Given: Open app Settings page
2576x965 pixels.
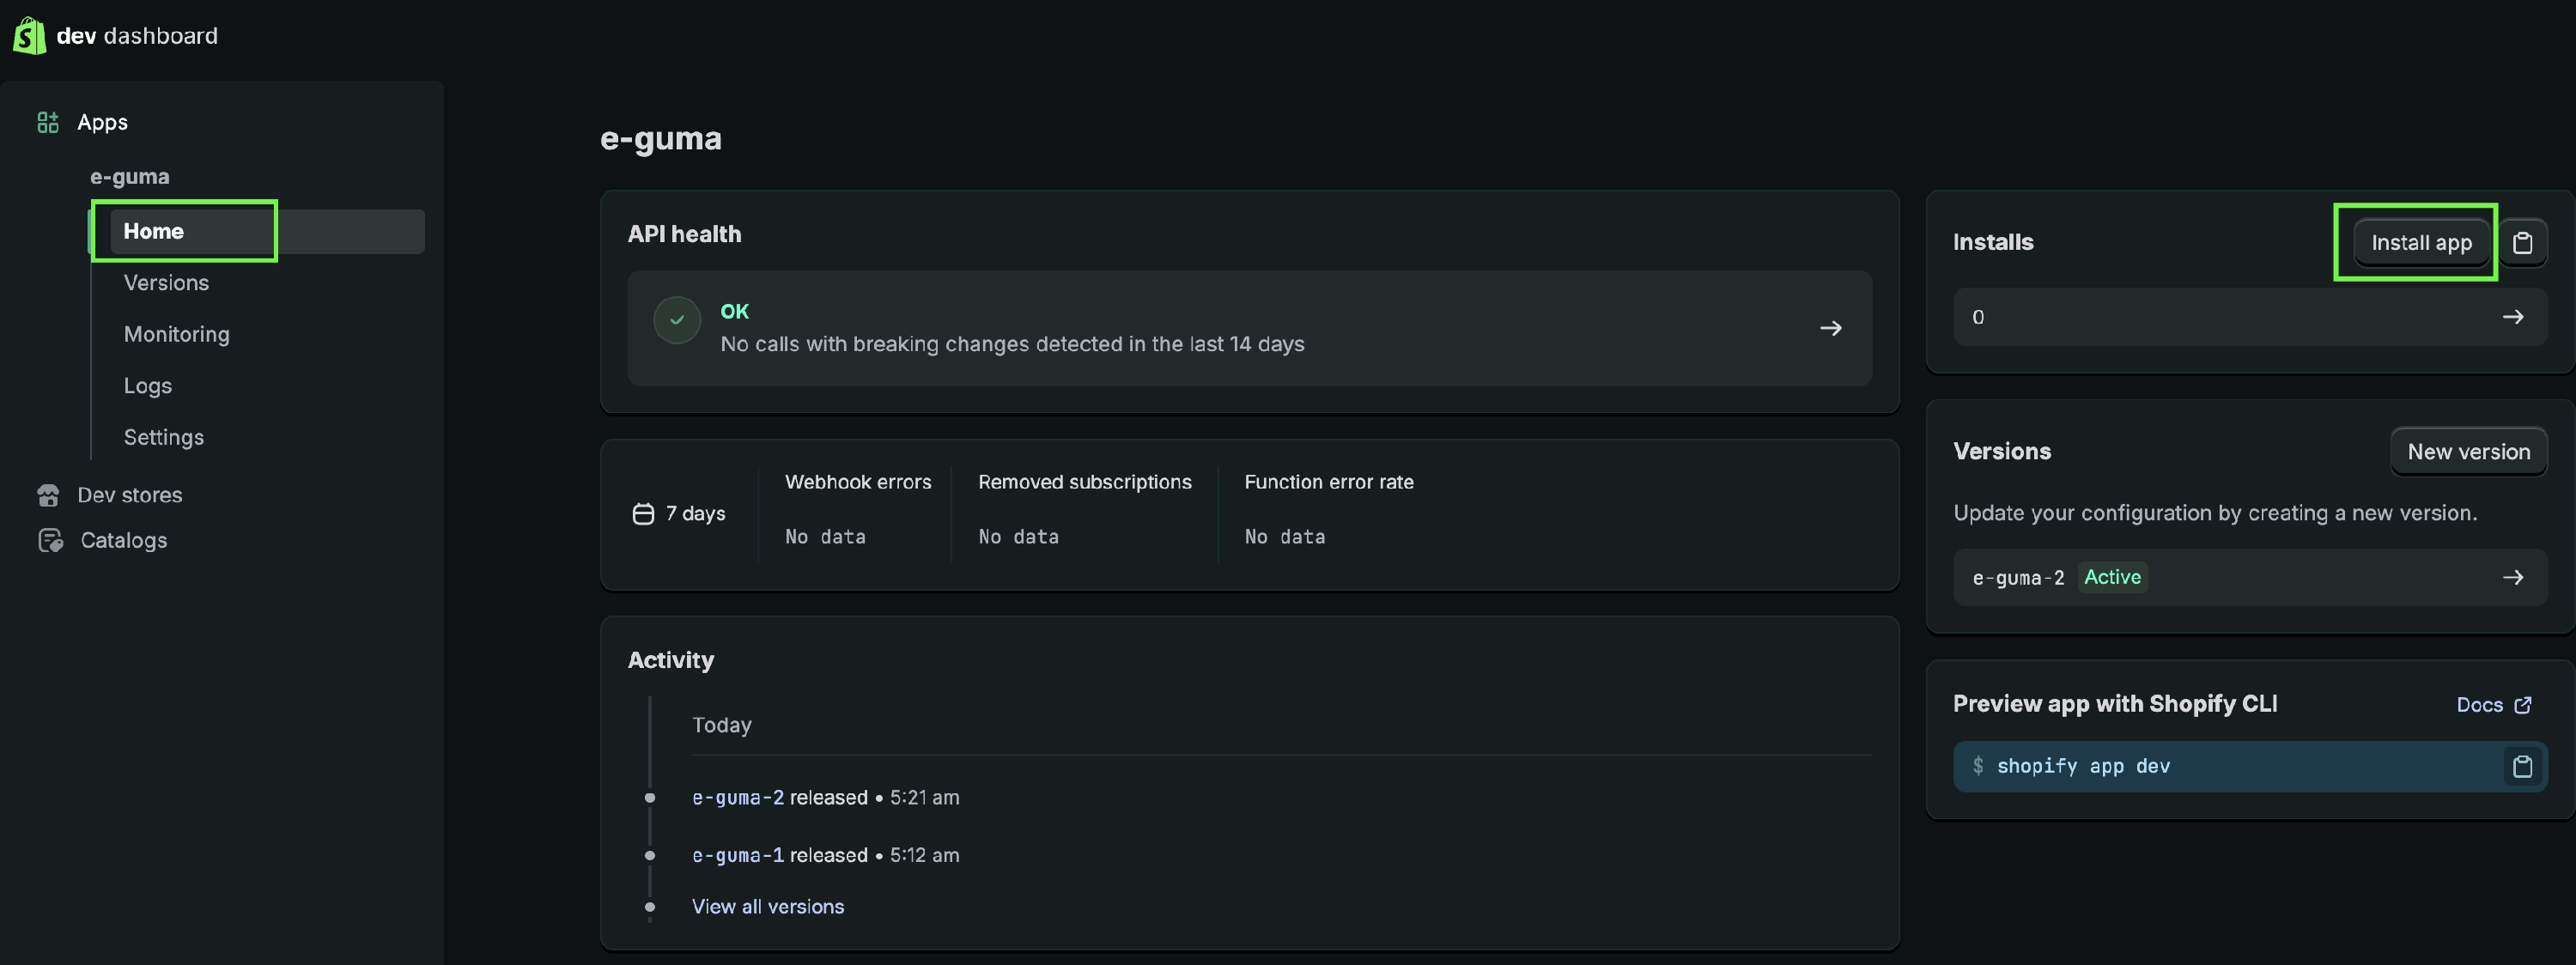Looking at the screenshot, I should pyautogui.click(x=163, y=437).
